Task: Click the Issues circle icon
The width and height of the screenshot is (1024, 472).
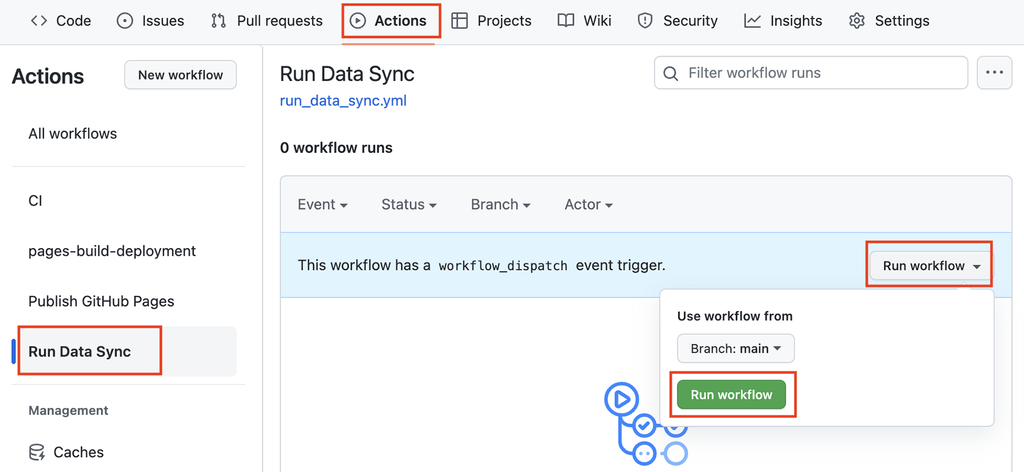Action: click(x=124, y=21)
